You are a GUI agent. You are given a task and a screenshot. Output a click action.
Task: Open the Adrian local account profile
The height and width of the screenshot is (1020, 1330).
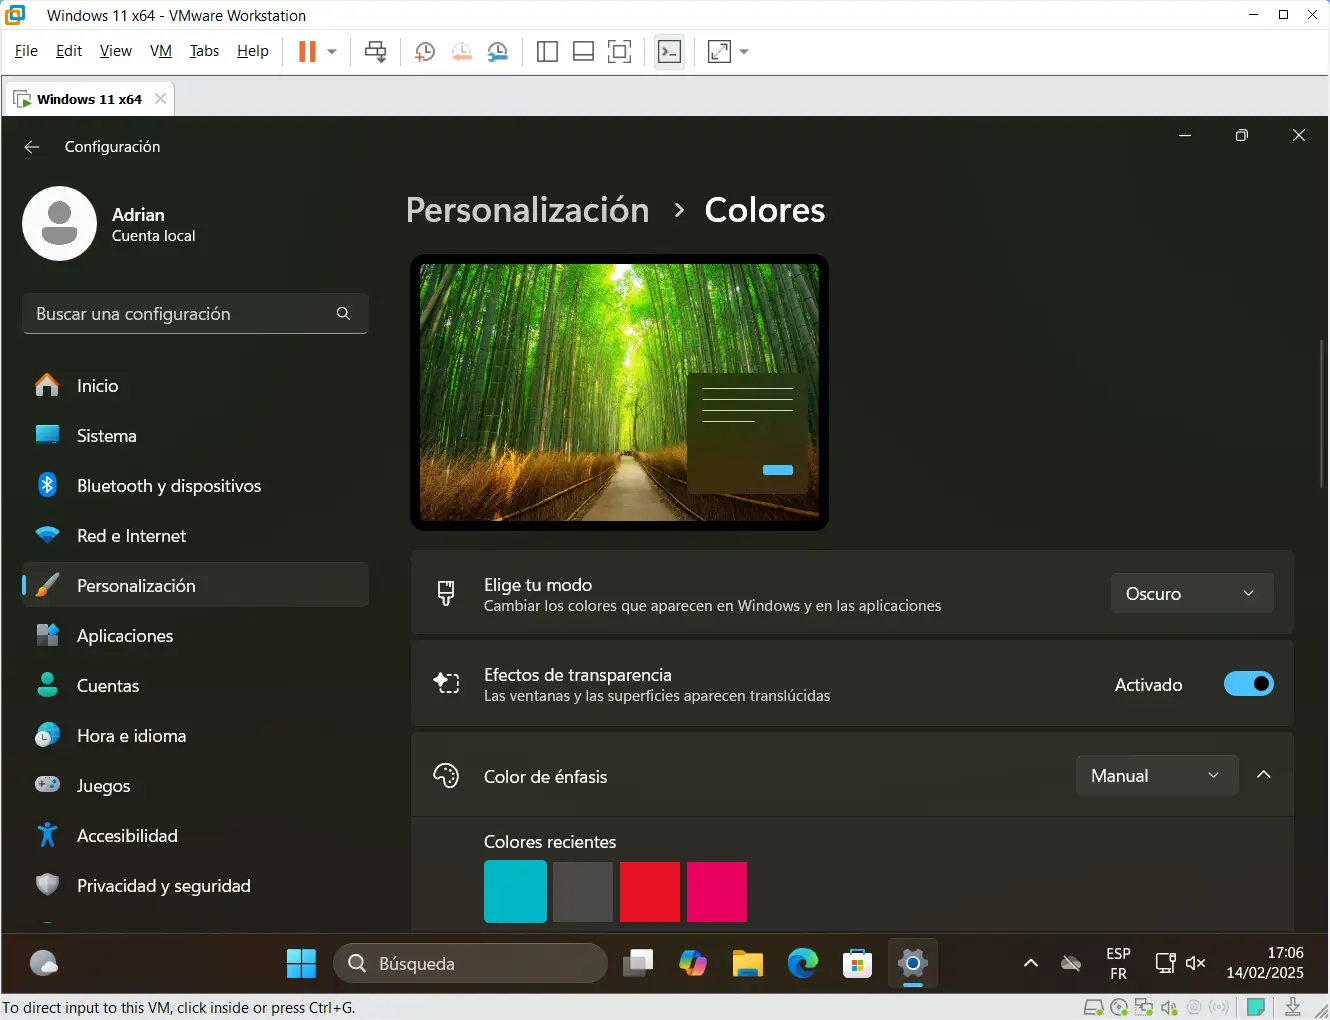tap(110, 224)
